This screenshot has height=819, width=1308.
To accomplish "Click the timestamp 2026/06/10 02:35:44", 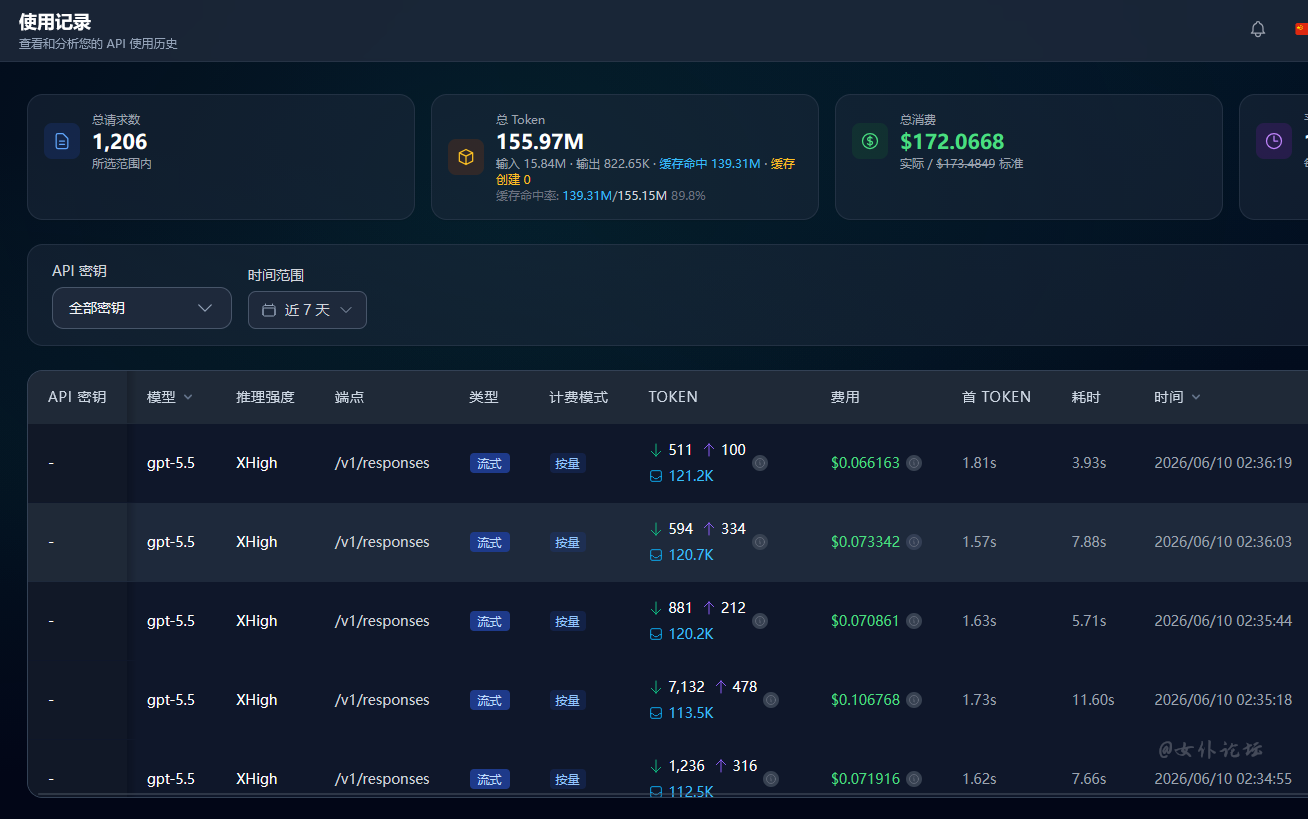I will pyautogui.click(x=1223, y=621).
